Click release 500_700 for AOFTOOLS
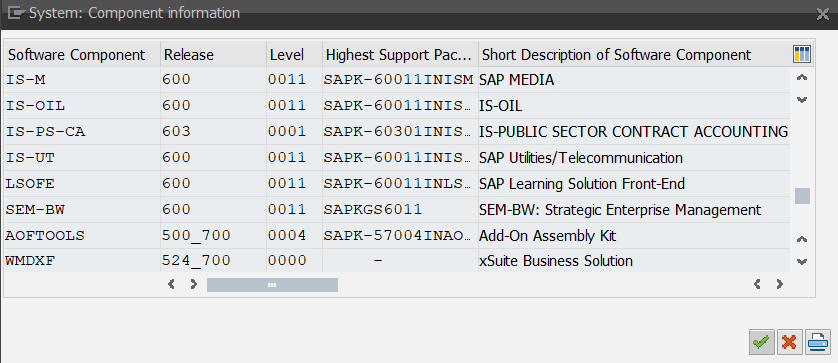This screenshot has width=838, height=363. (213, 236)
